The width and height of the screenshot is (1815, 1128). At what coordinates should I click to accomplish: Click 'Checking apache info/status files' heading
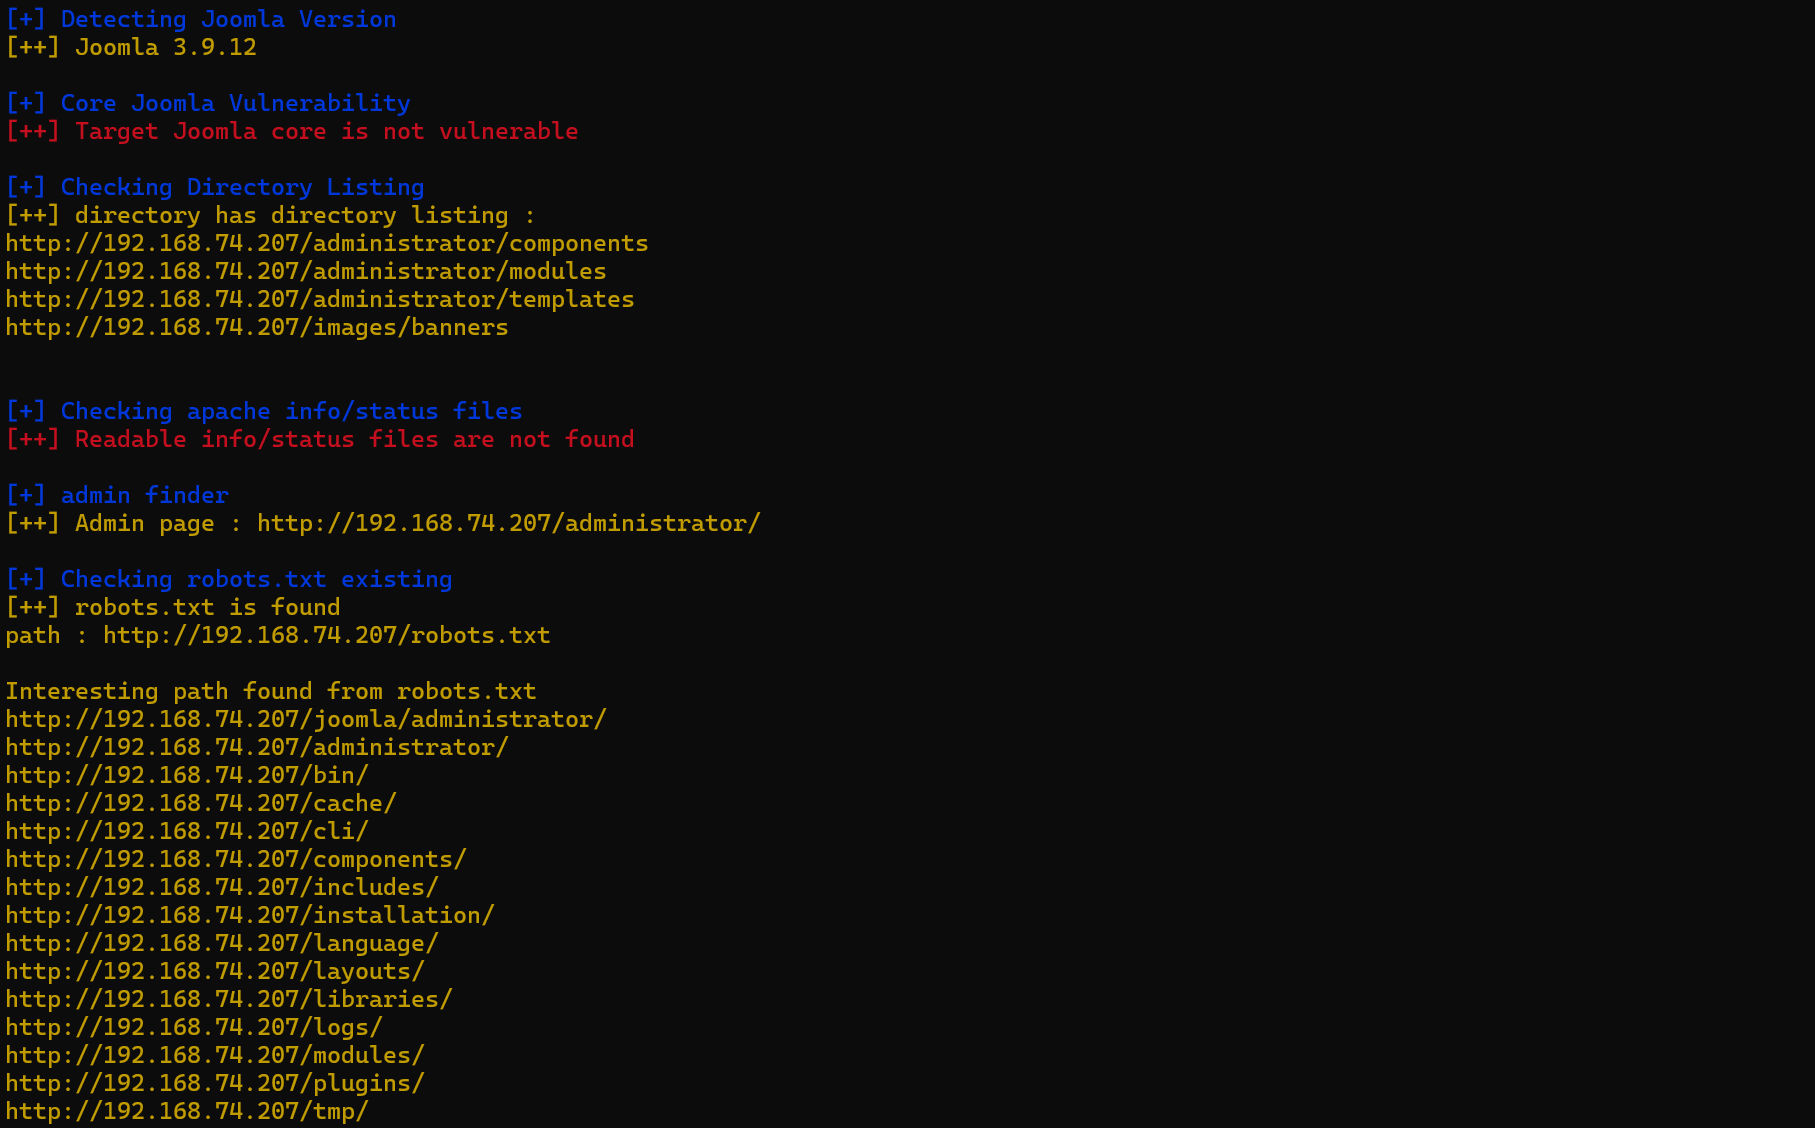tap(264, 411)
